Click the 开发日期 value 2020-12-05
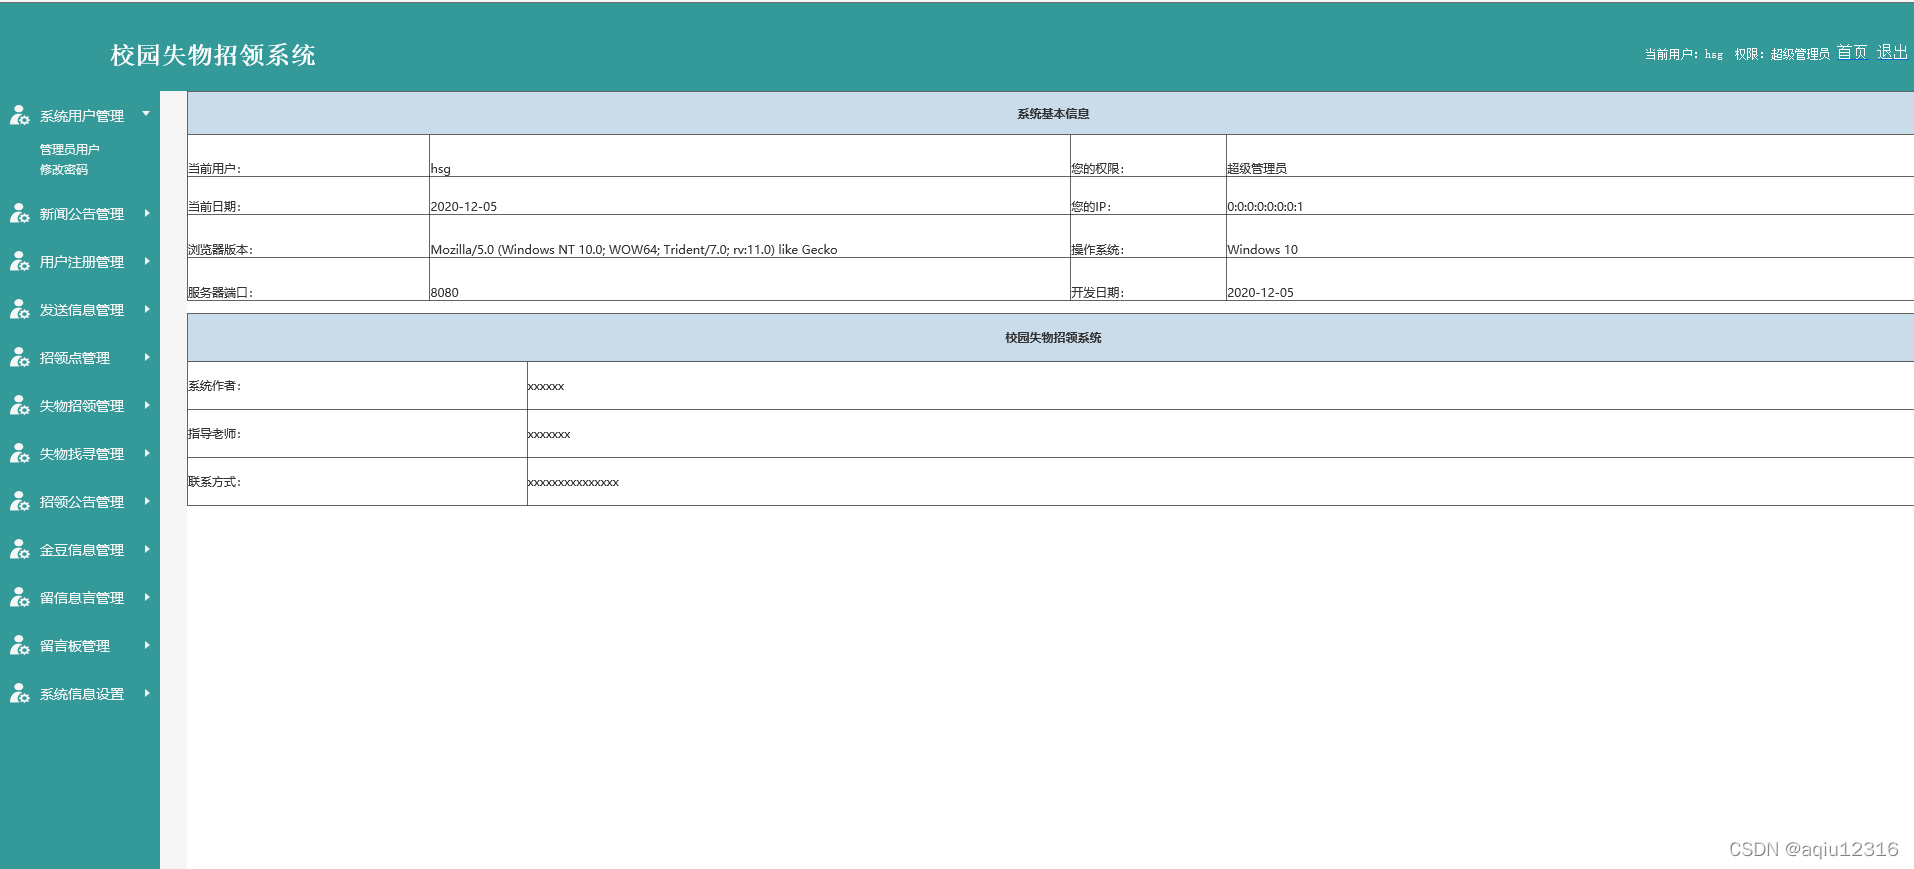 pos(1261,293)
